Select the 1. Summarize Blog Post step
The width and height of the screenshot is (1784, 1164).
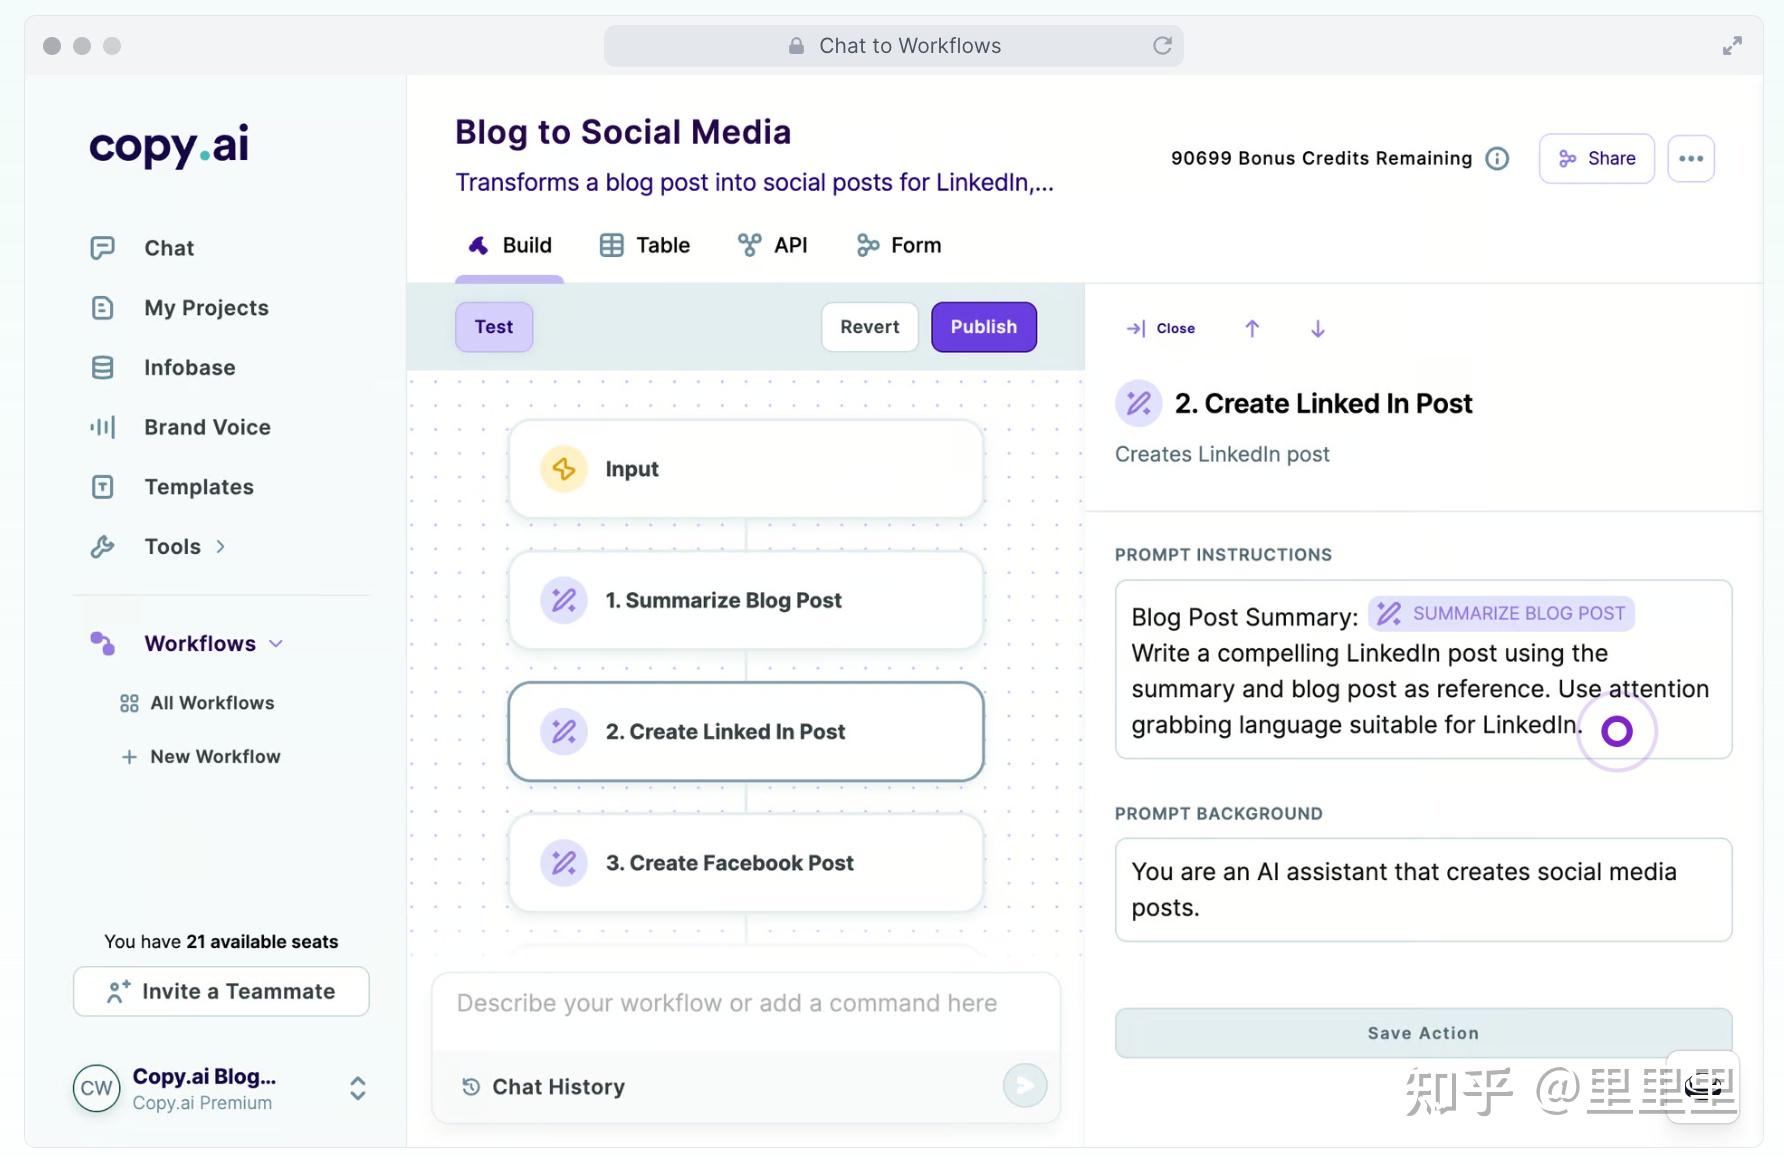click(746, 600)
